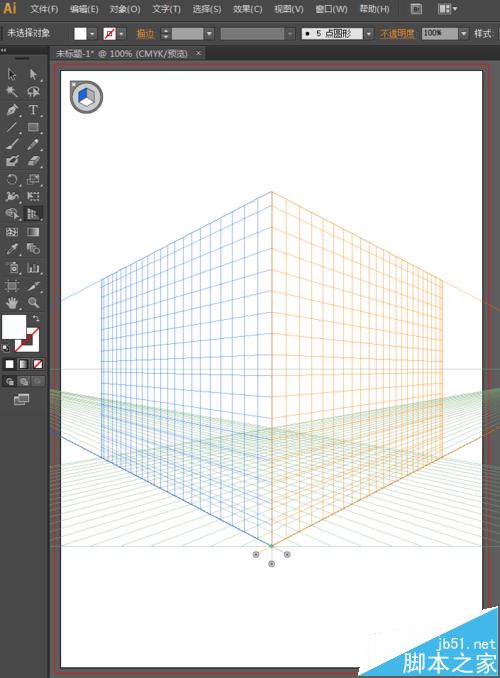Viewport: 500px width, 678px height.
Task: Click the 描边 stroke panel link
Action: coord(145,33)
